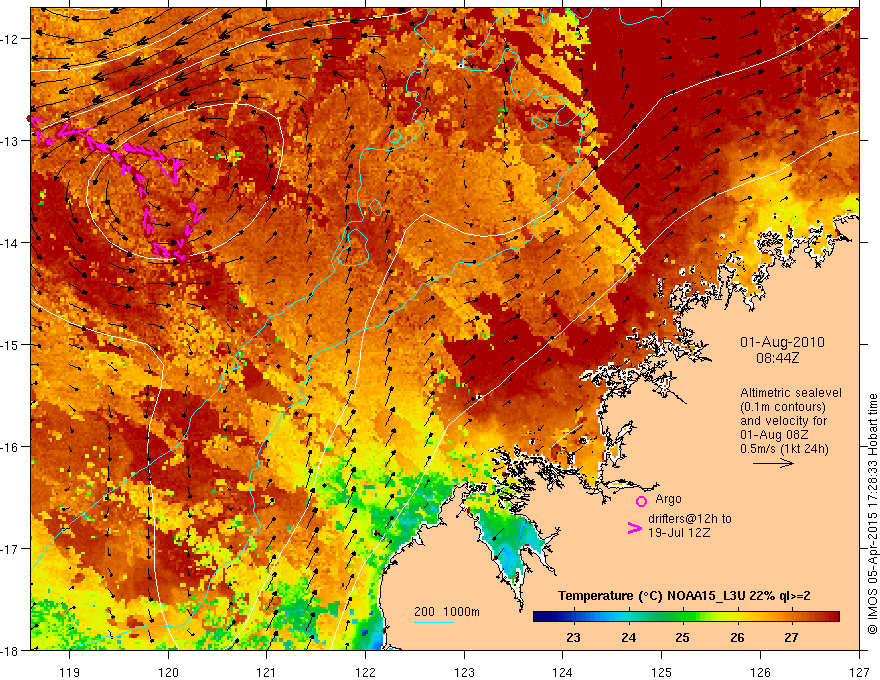Click the 'Altimetric sealevel' legend text
The image size is (880, 680).
pos(791,393)
